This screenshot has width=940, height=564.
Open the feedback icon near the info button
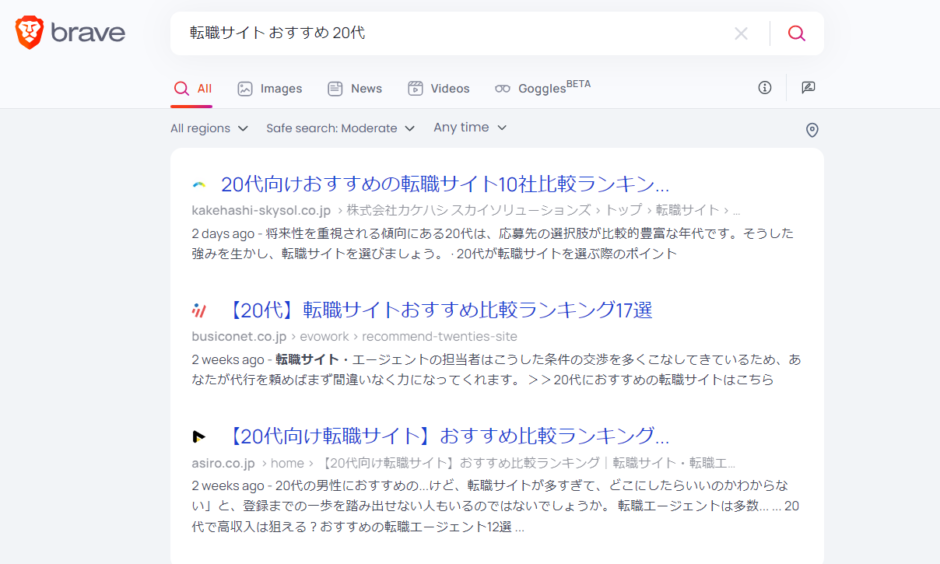808,88
